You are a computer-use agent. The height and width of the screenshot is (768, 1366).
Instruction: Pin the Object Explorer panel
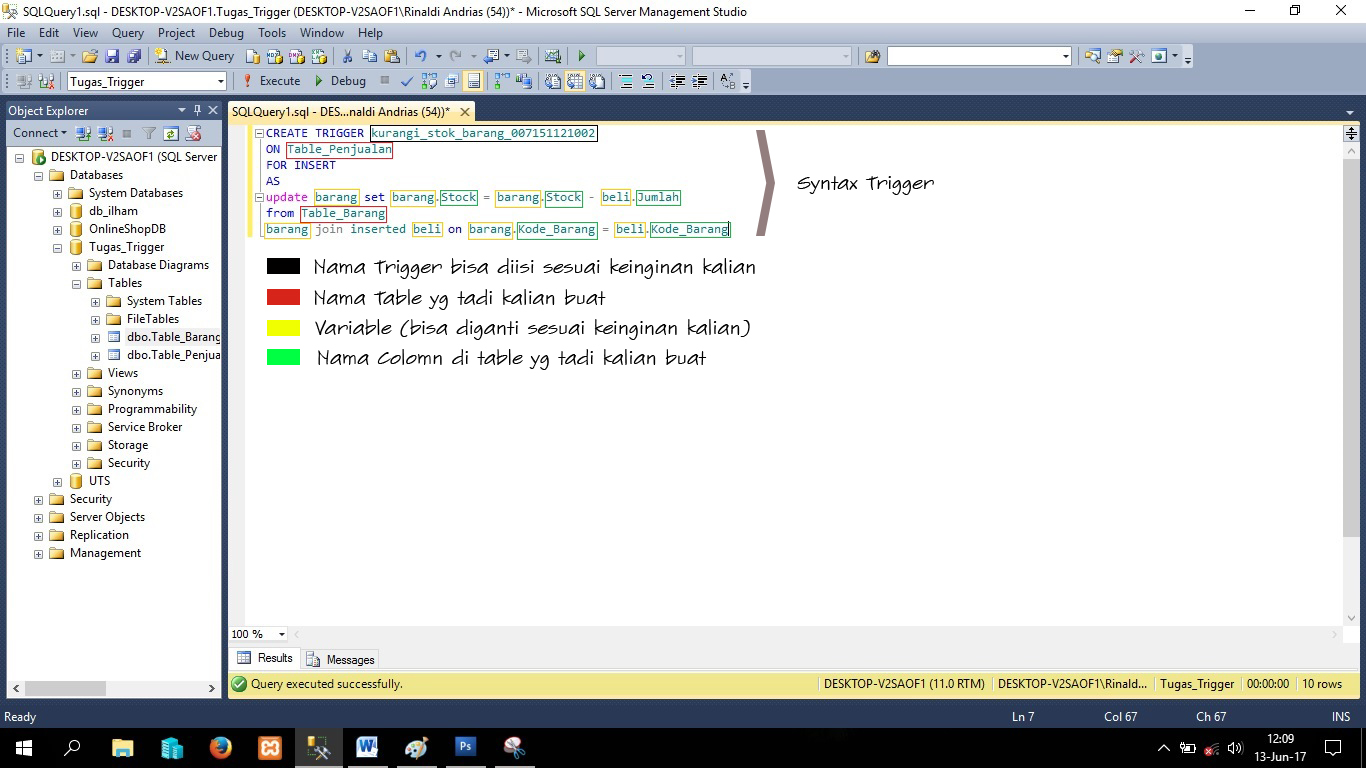pyautogui.click(x=198, y=110)
